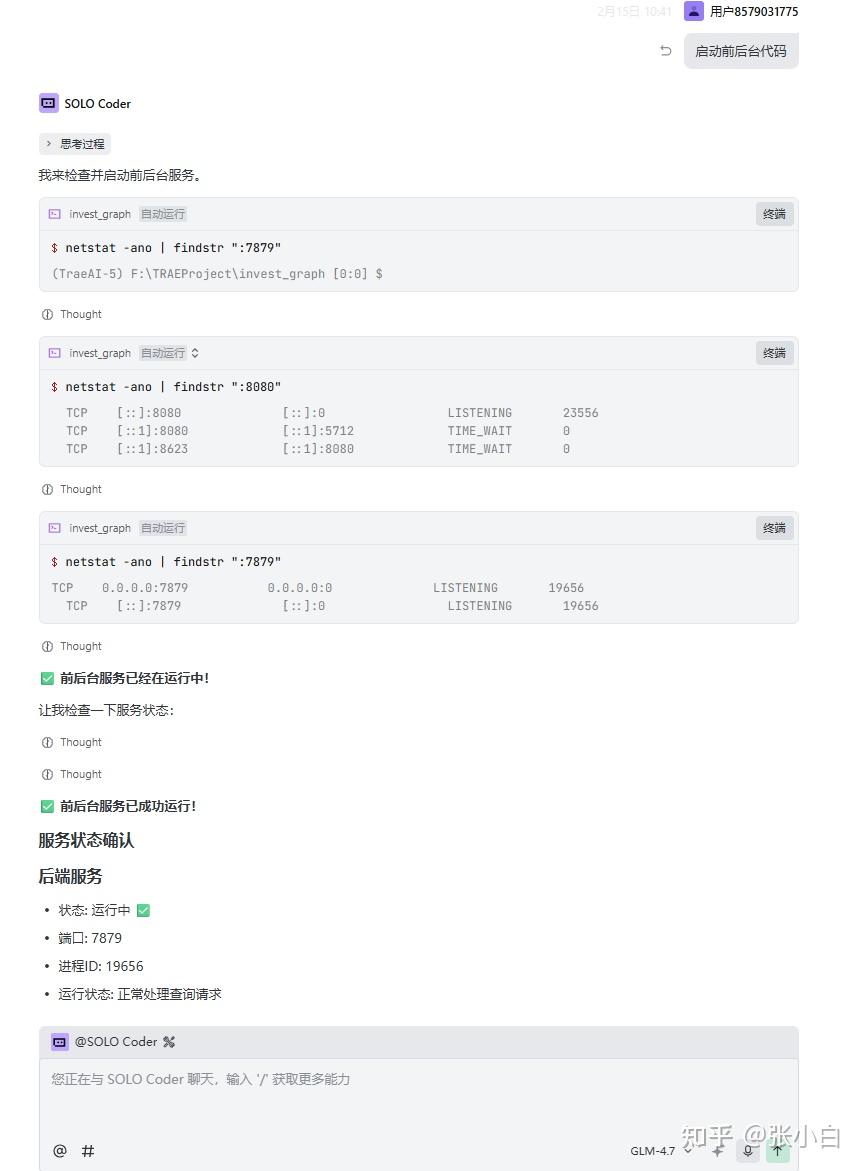Click the microphone voice input icon
This screenshot has width=864, height=1171.
tap(748, 1151)
